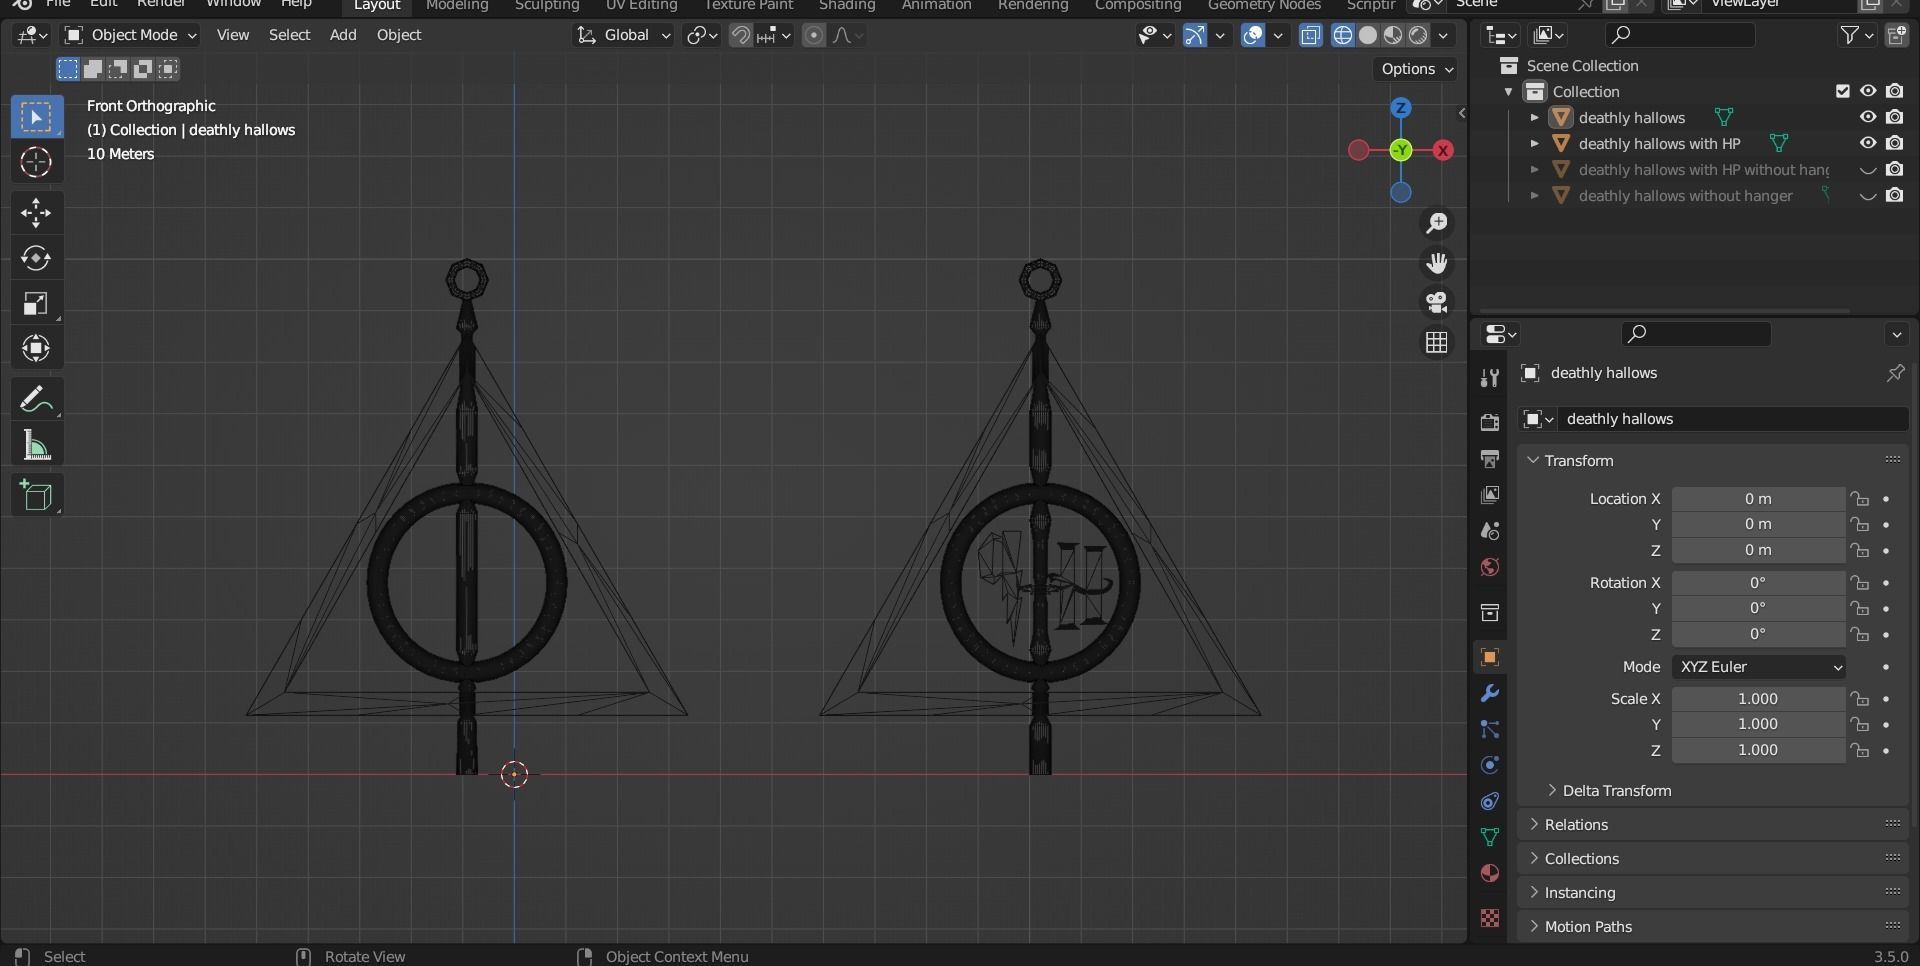Activate the 3D Cursor tool
This screenshot has width=1920, height=966.
pos(37,163)
